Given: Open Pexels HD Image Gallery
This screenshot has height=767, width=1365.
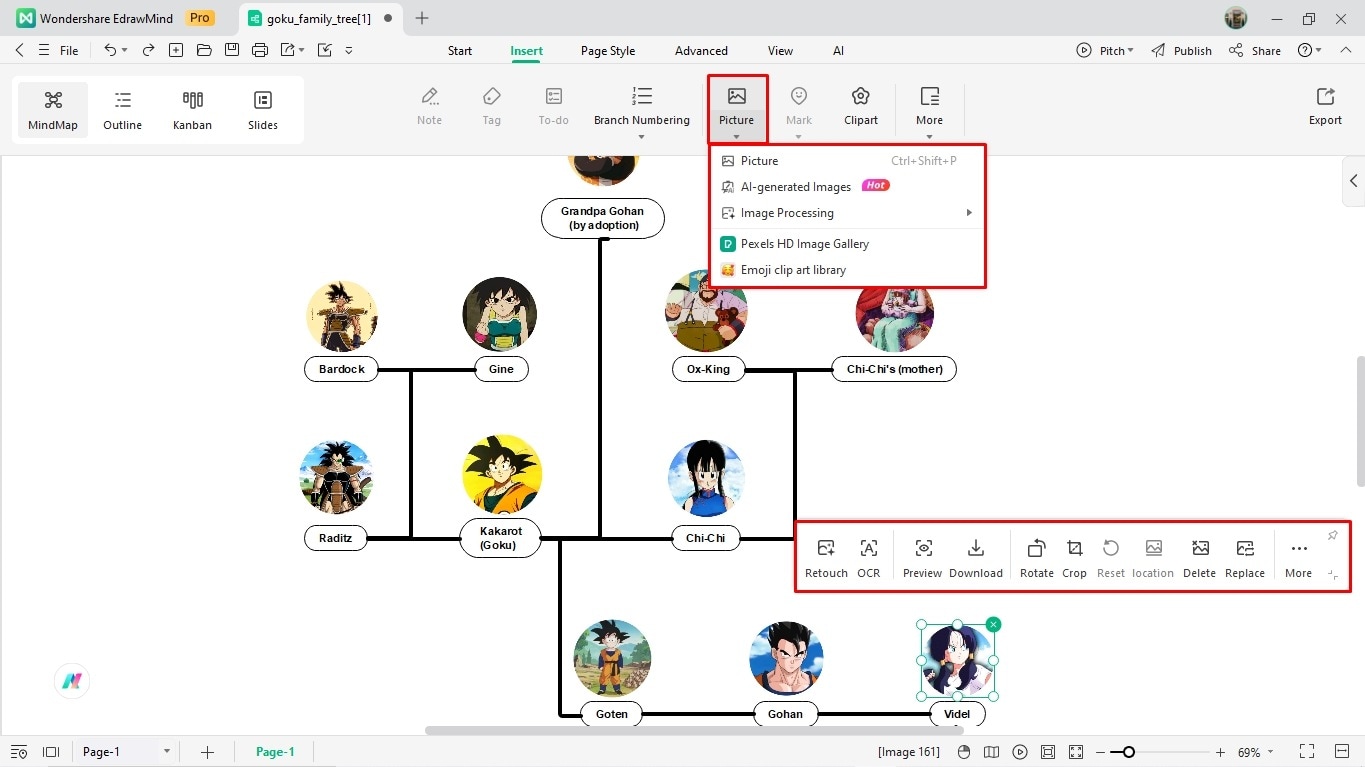Looking at the screenshot, I should [x=848, y=244].
